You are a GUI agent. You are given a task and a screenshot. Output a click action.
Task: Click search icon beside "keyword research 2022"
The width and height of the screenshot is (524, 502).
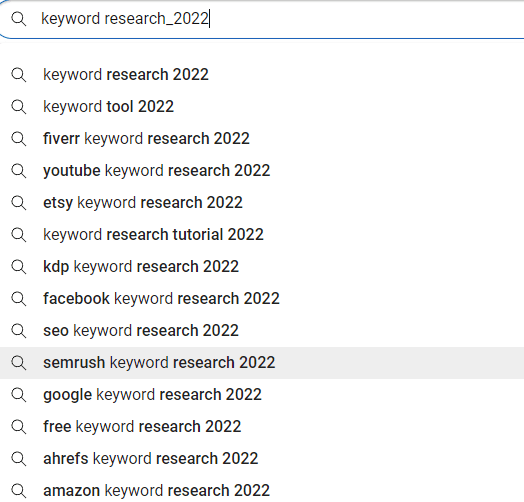[x=18, y=75]
